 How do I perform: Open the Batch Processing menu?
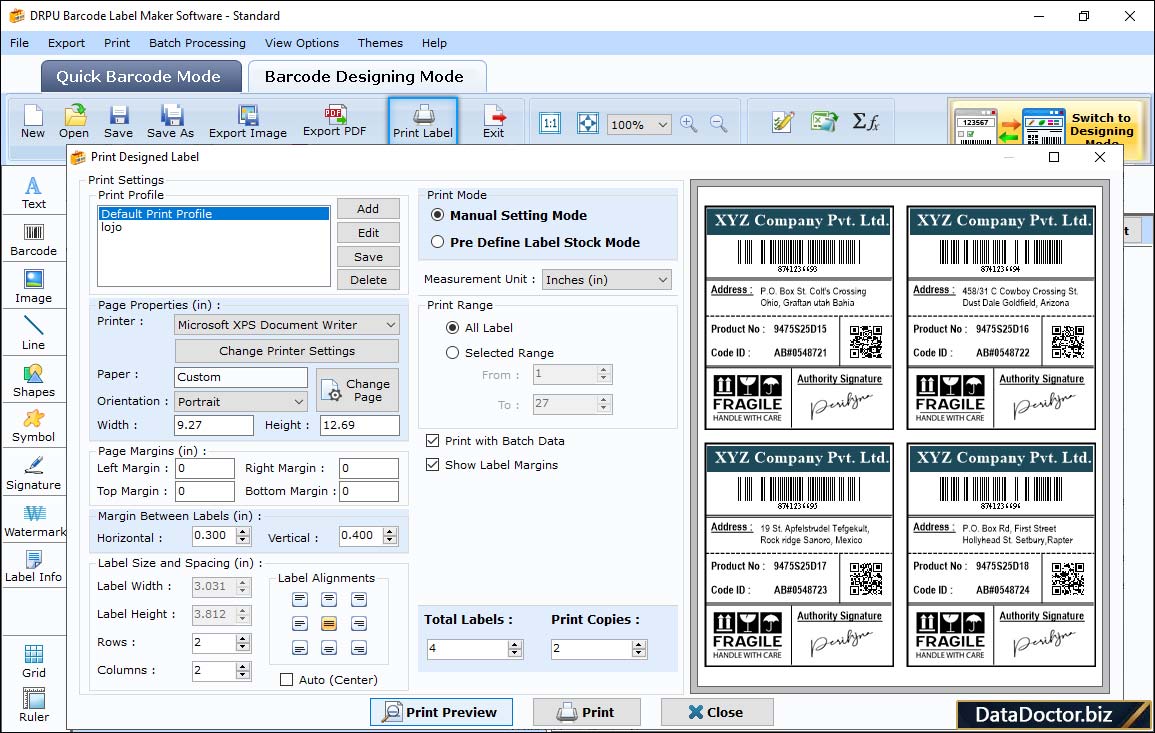coord(197,43)
